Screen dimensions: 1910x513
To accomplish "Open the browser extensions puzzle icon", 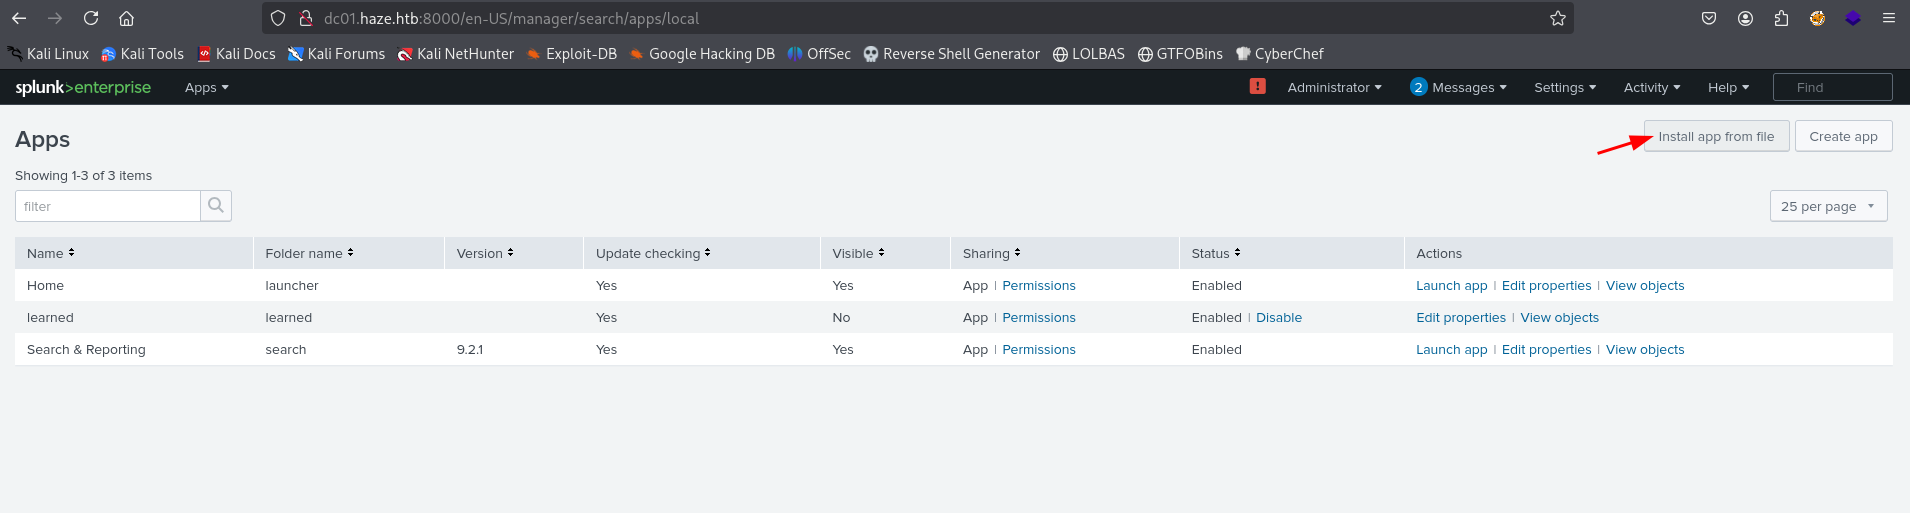I will coord(1781,18).
